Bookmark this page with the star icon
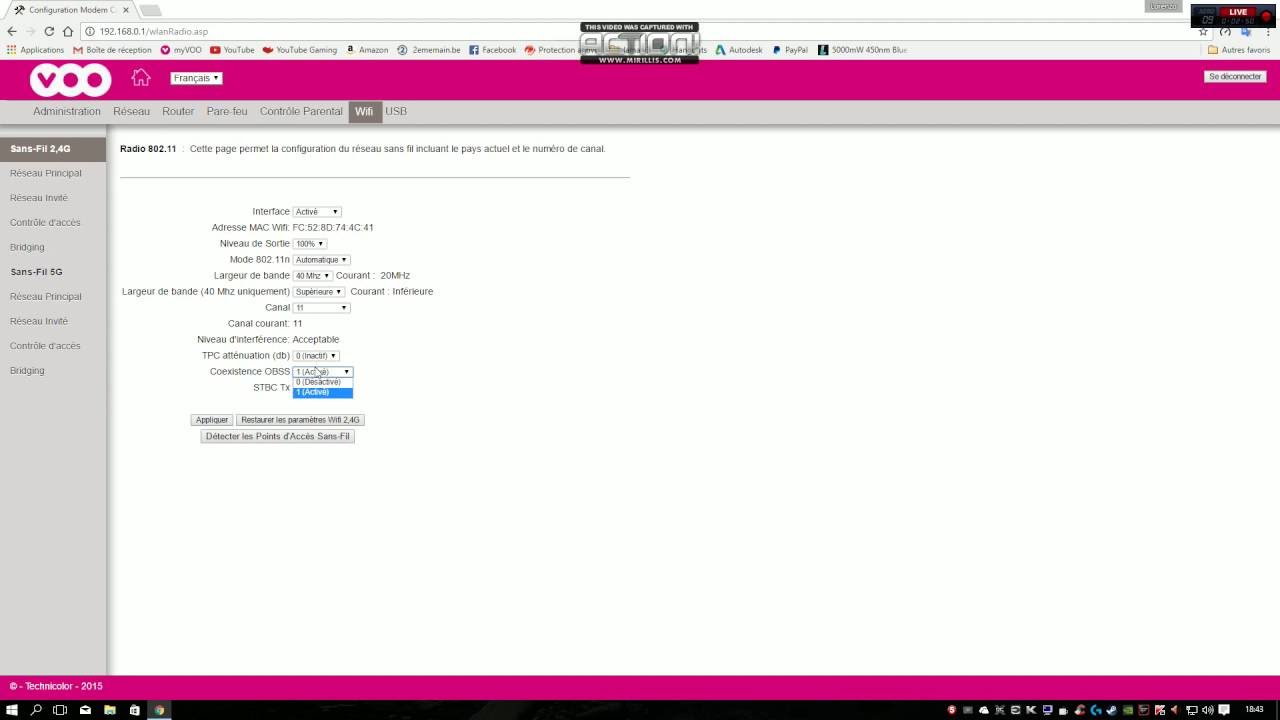1280x720 pixels. (1203, 31)
